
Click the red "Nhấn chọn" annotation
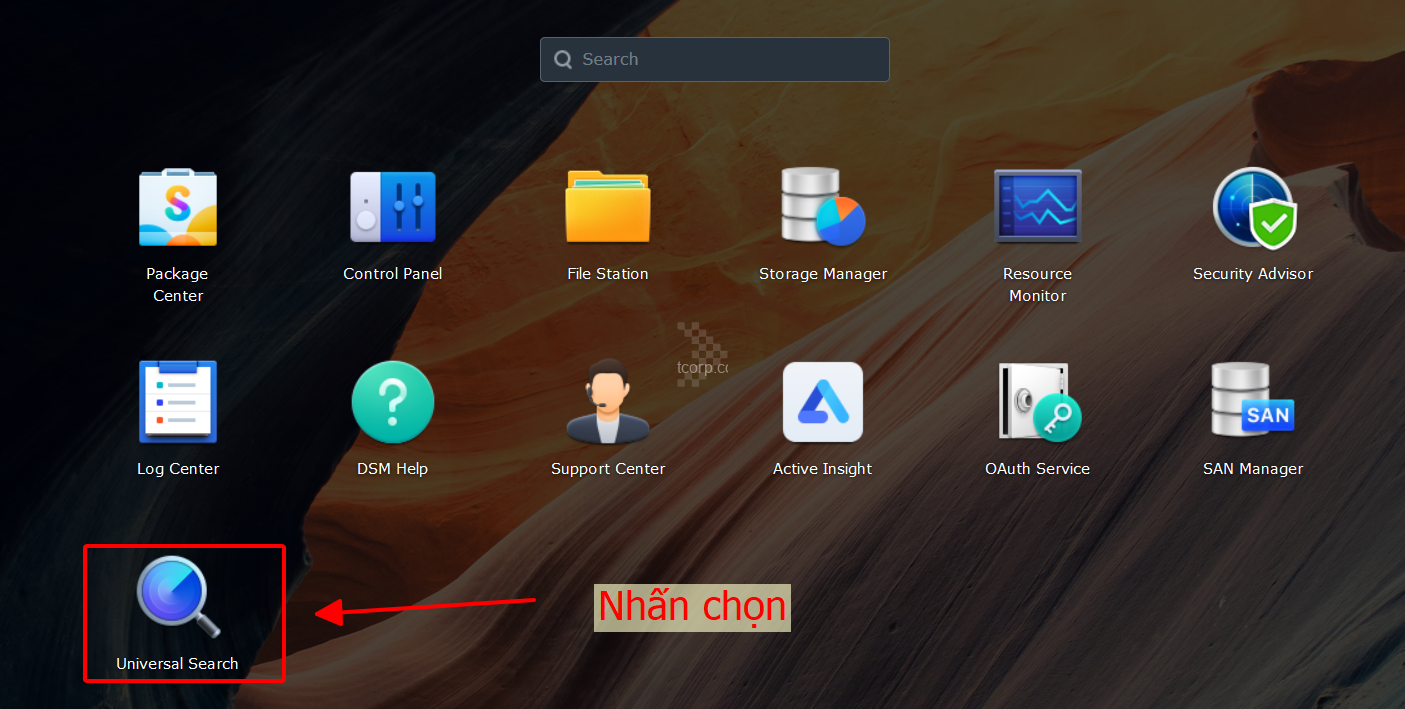pyautogui.click(x=692, y=607)
